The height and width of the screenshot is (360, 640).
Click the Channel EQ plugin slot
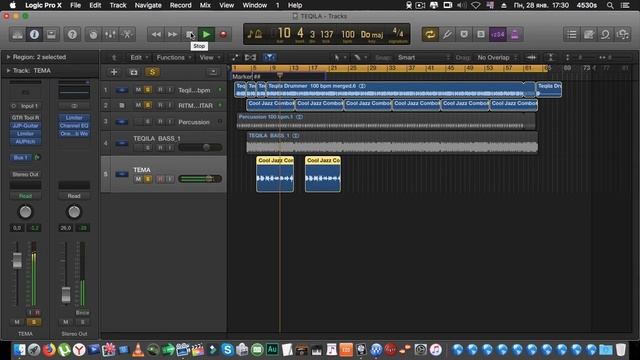[74, 126]
